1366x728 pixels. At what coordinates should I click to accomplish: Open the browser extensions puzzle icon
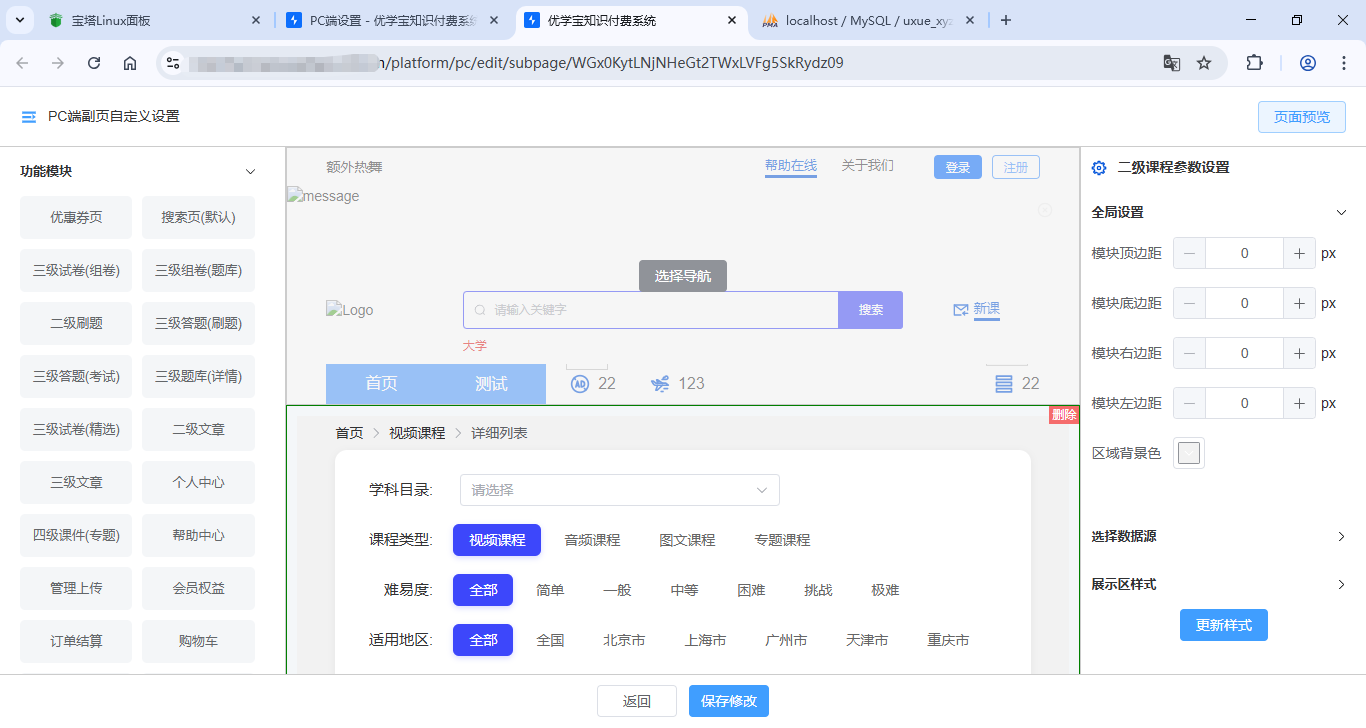click(1254, 63)
